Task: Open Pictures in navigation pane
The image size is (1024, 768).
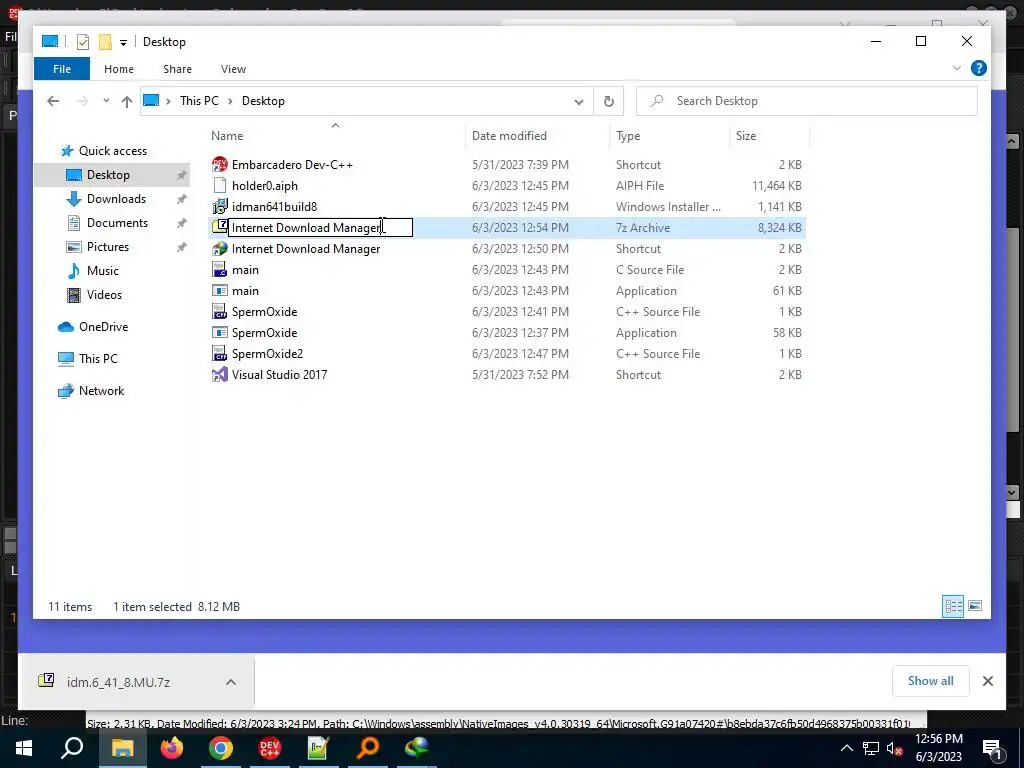Action: [x=108, y=247]
